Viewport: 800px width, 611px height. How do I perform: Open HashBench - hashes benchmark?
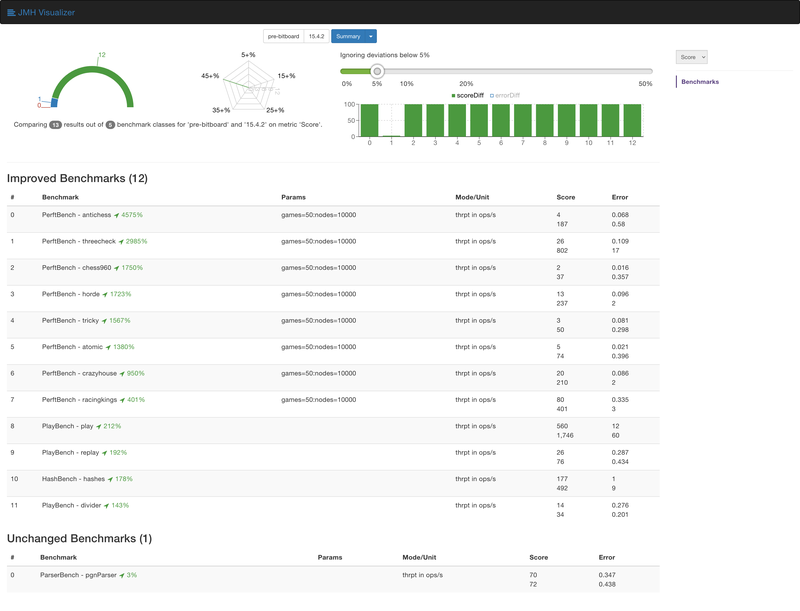pyautogui.click(x=73, y=479)
